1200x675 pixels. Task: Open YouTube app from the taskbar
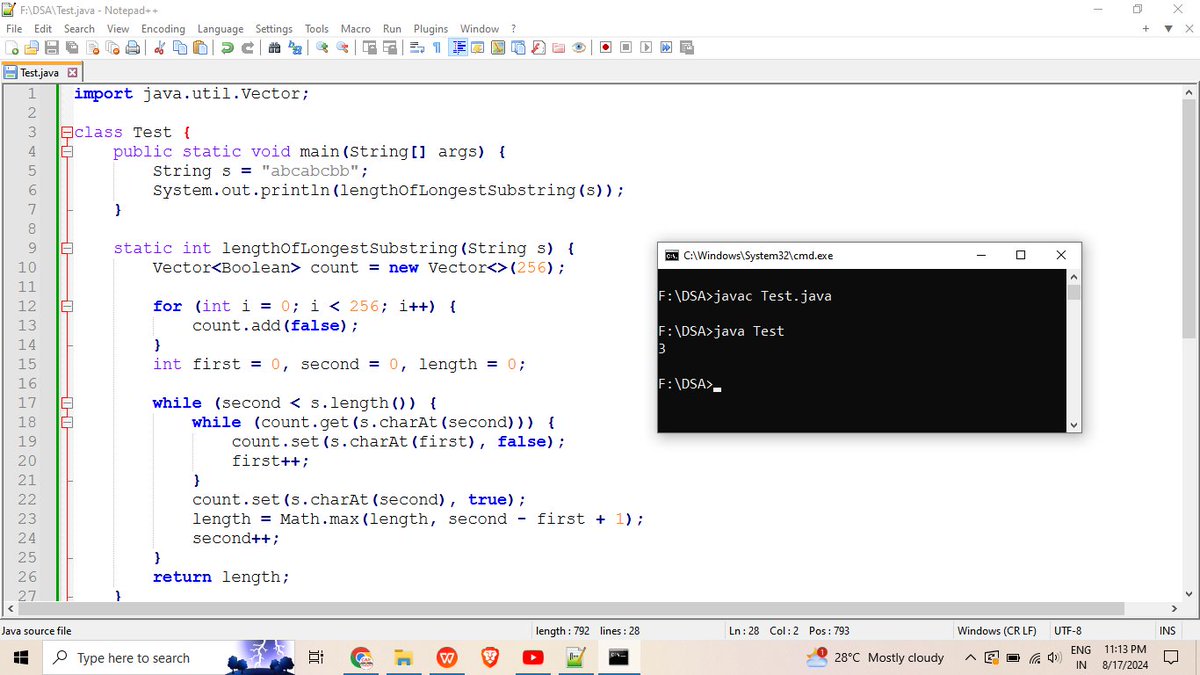(x=532, y=658)
